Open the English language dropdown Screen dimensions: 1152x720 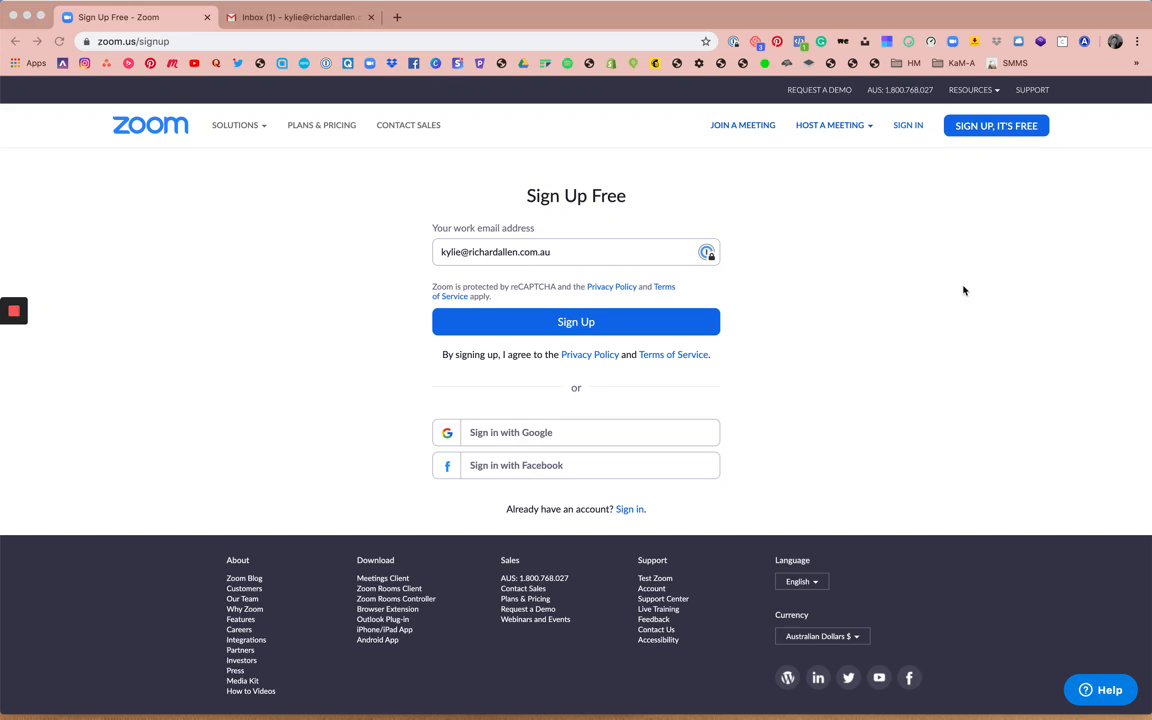[x=802, y=581]
